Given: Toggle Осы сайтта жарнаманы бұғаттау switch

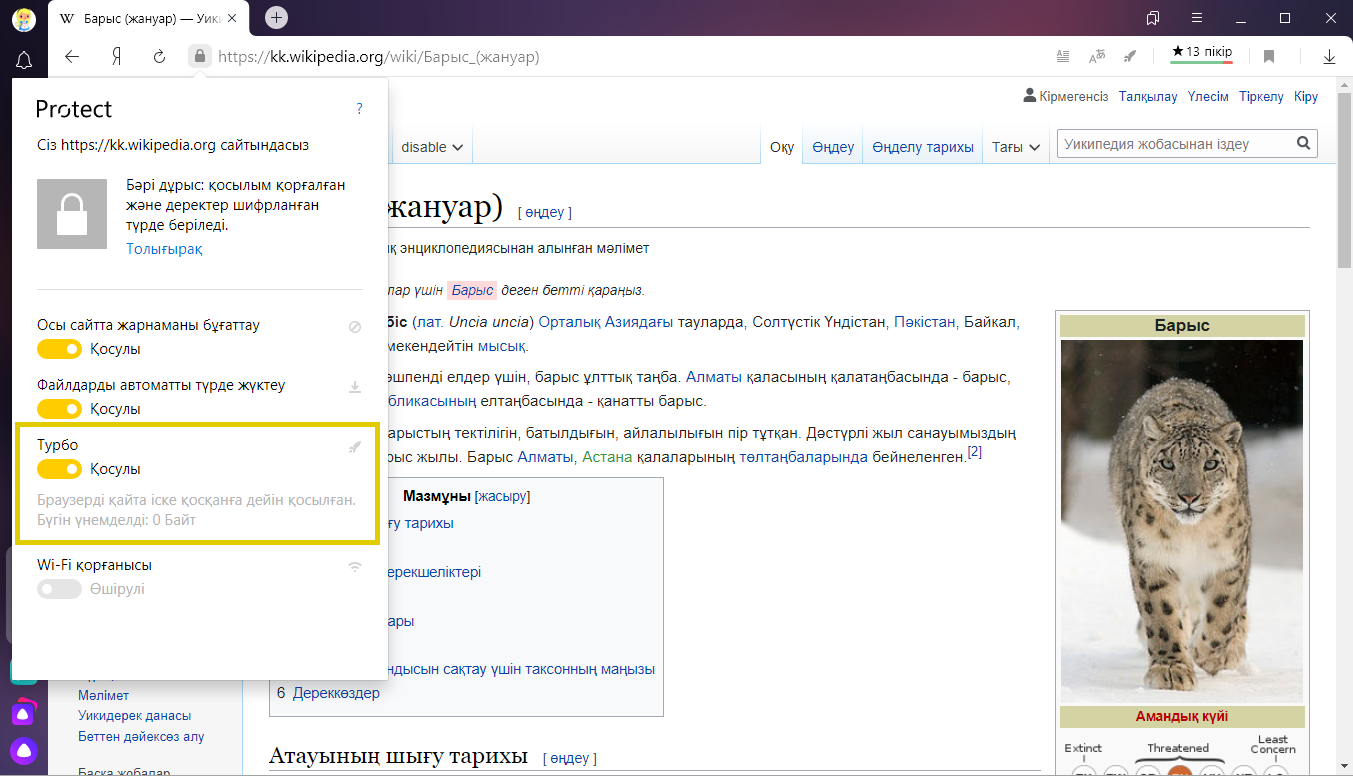Looking at the screenshot, I should click(x=59, y=349).
